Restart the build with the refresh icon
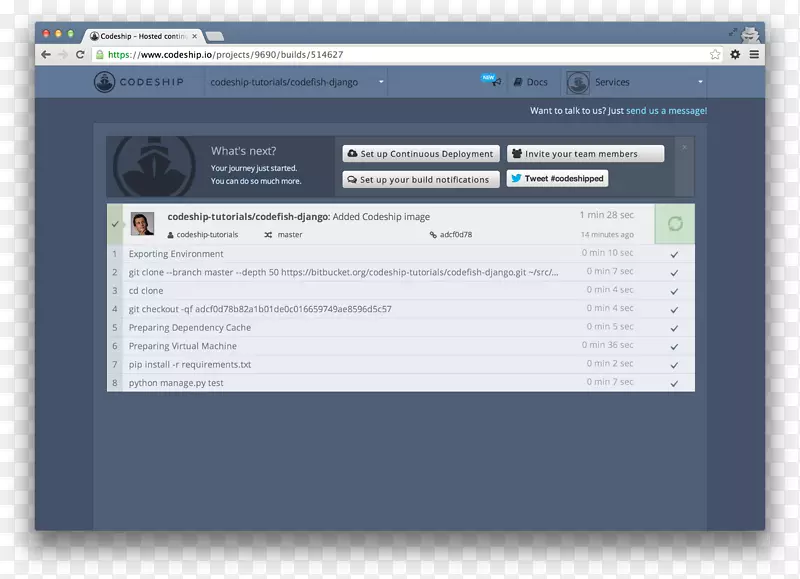The height and width of the screenshot is (579, 800). [675, 224]
